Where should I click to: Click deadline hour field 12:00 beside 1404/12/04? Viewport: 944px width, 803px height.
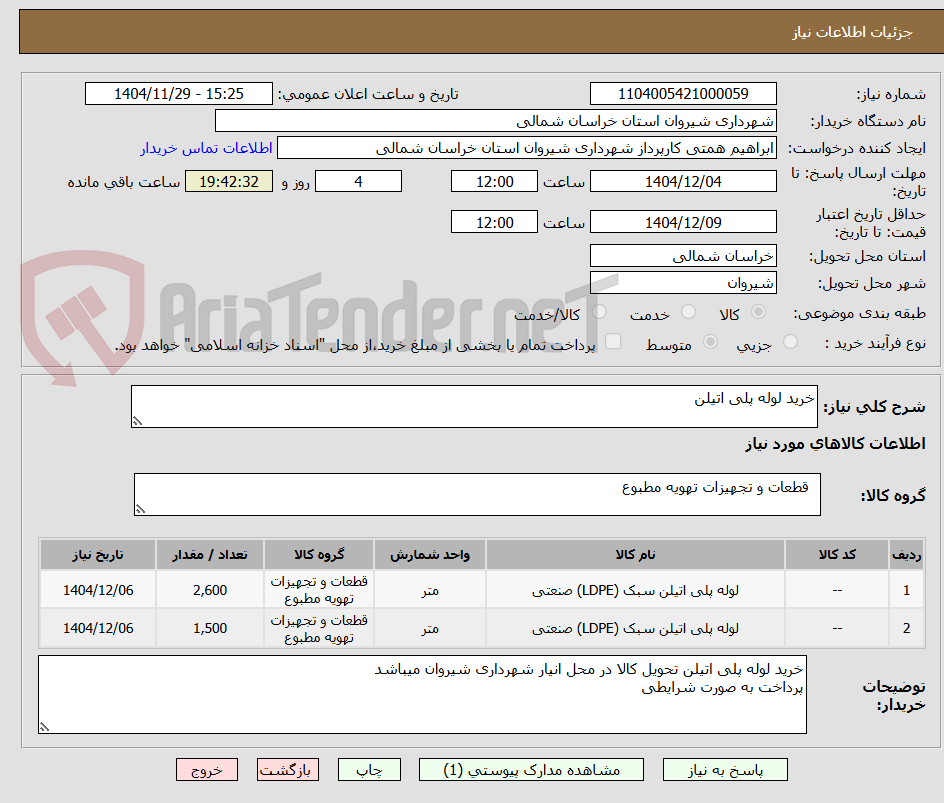point(494,181)
